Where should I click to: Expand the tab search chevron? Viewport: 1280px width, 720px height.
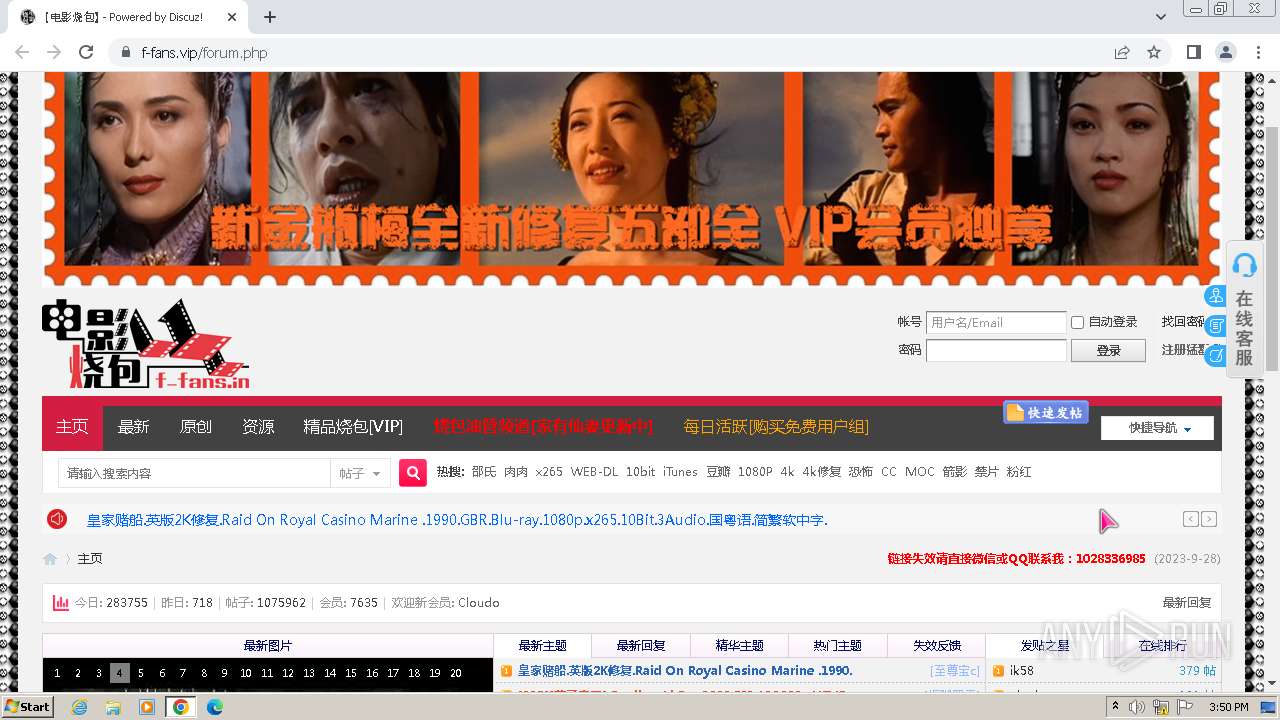pyautogui.click(x=1161, y=17)
